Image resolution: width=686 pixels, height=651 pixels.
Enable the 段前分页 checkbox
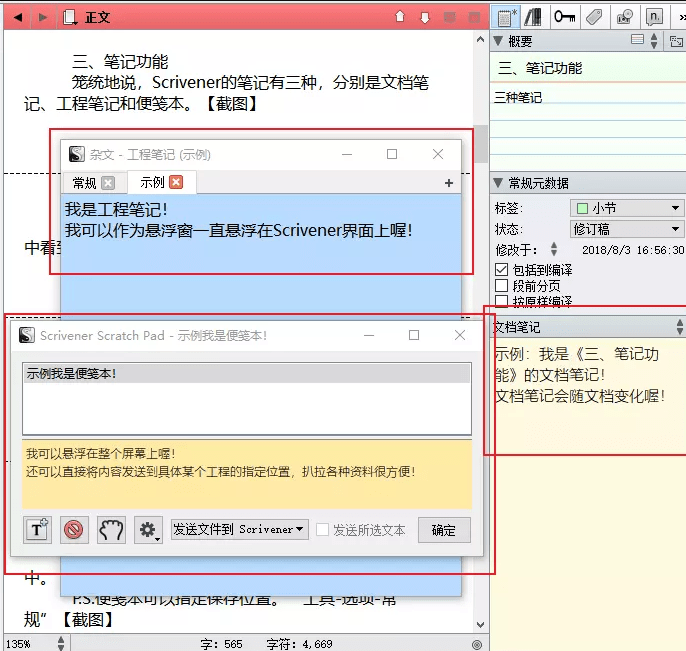pos(501,286)
